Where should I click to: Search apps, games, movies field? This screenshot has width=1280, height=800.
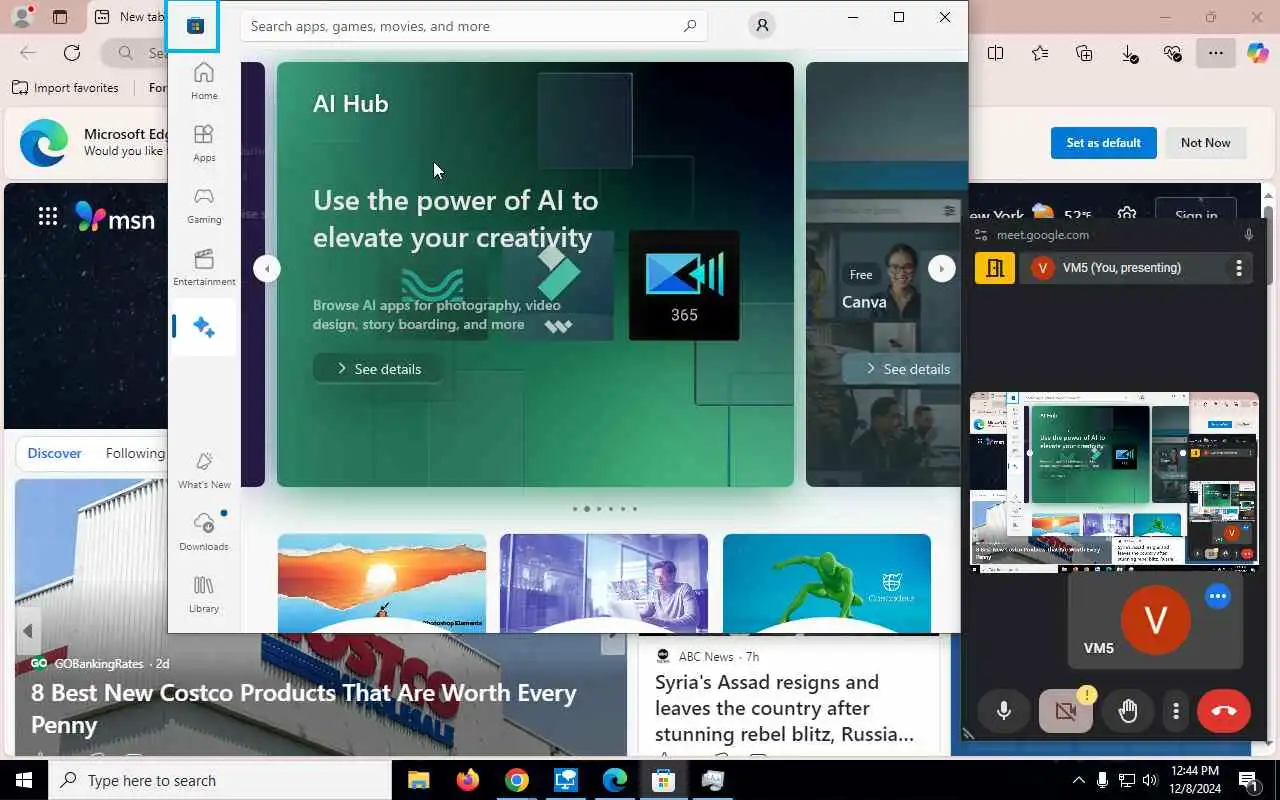(474, 26)
